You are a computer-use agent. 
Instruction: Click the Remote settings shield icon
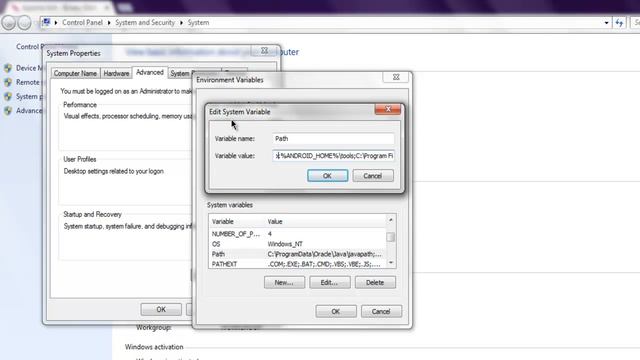[8, 82]
